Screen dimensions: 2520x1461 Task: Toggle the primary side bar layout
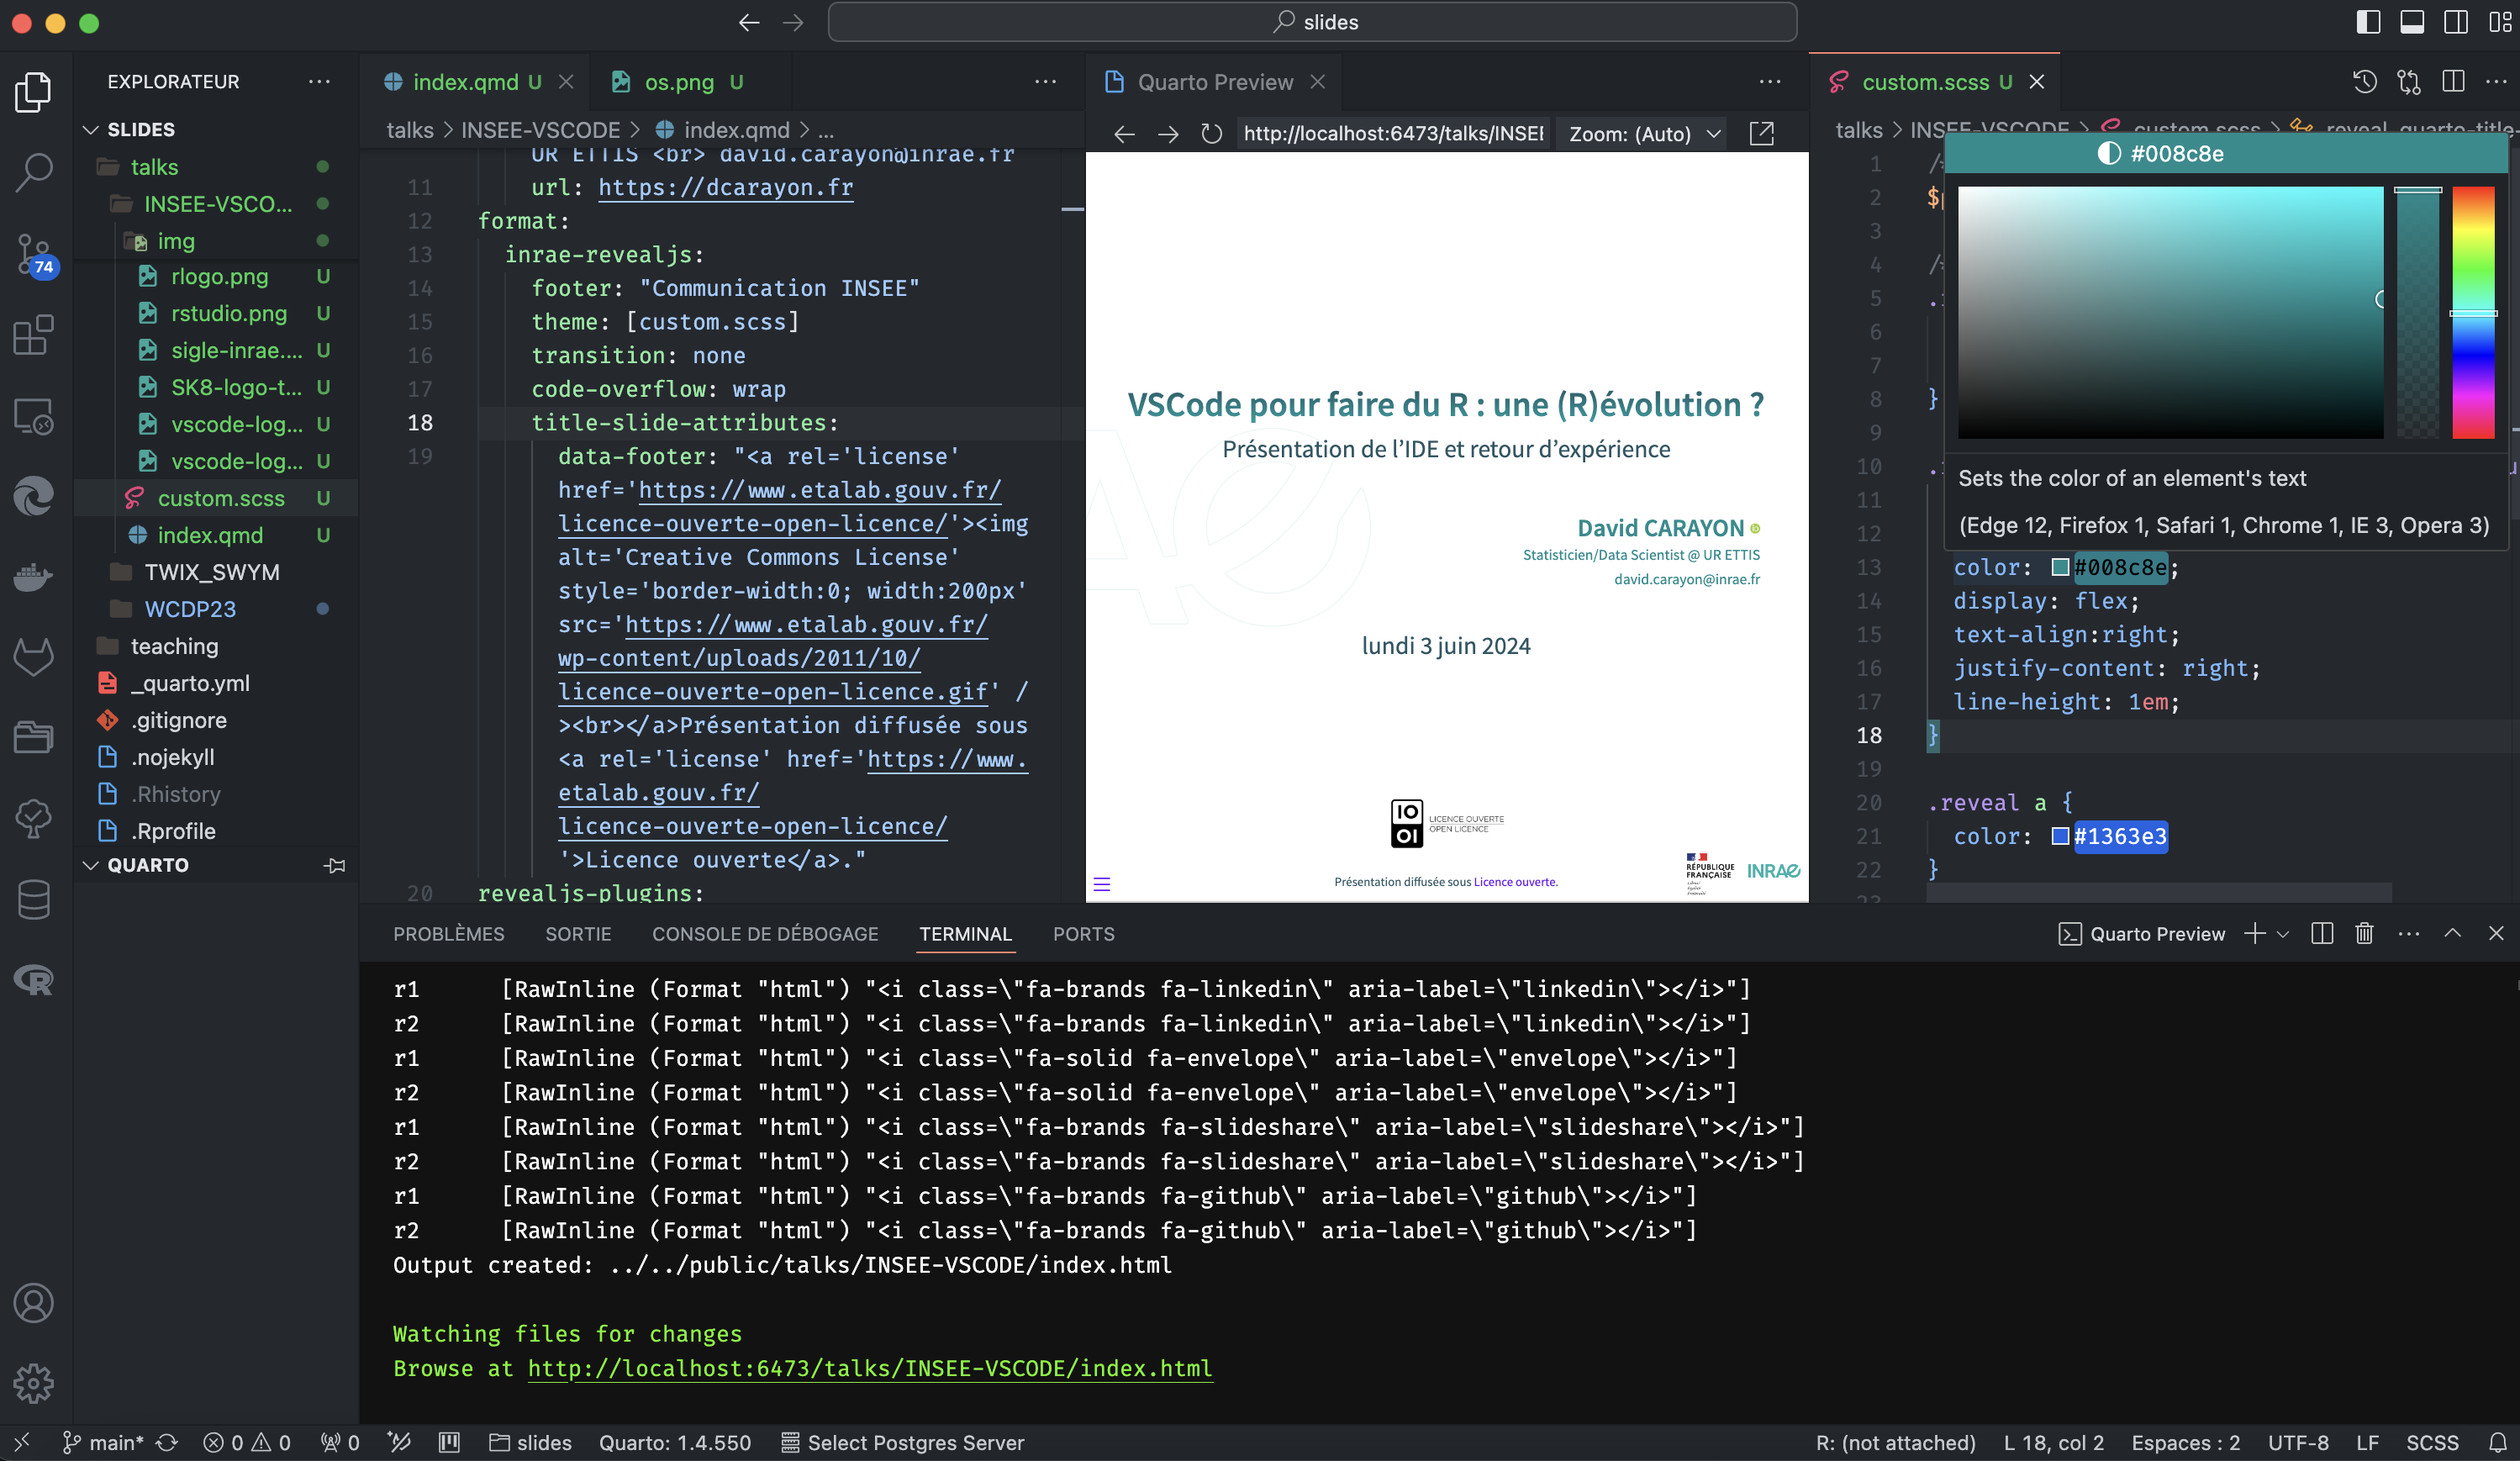tap(2368, 22)
